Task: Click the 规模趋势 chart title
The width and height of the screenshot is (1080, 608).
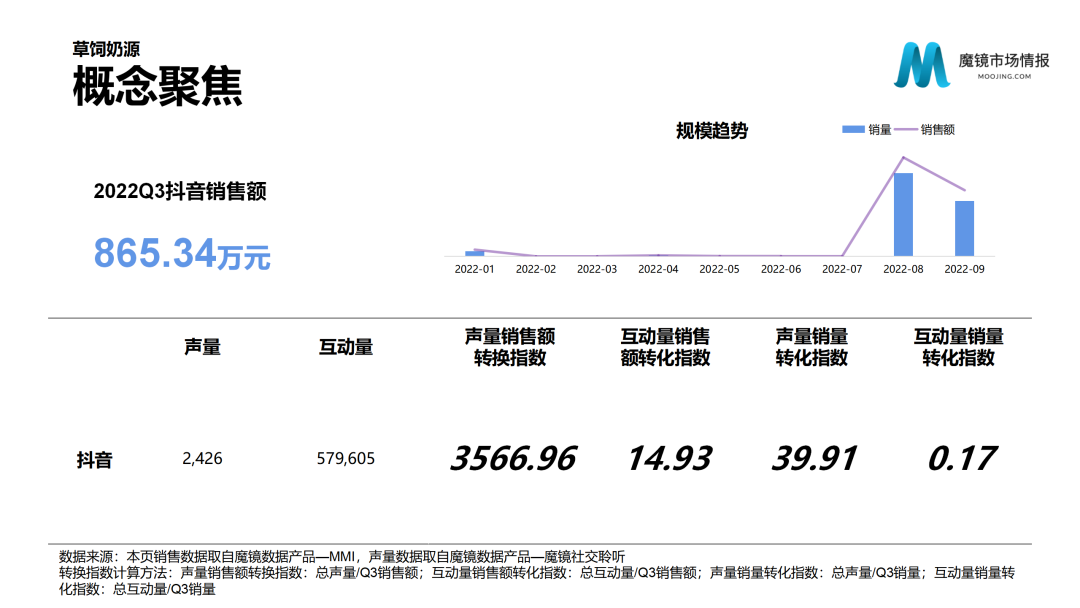Action: [712, 130]
